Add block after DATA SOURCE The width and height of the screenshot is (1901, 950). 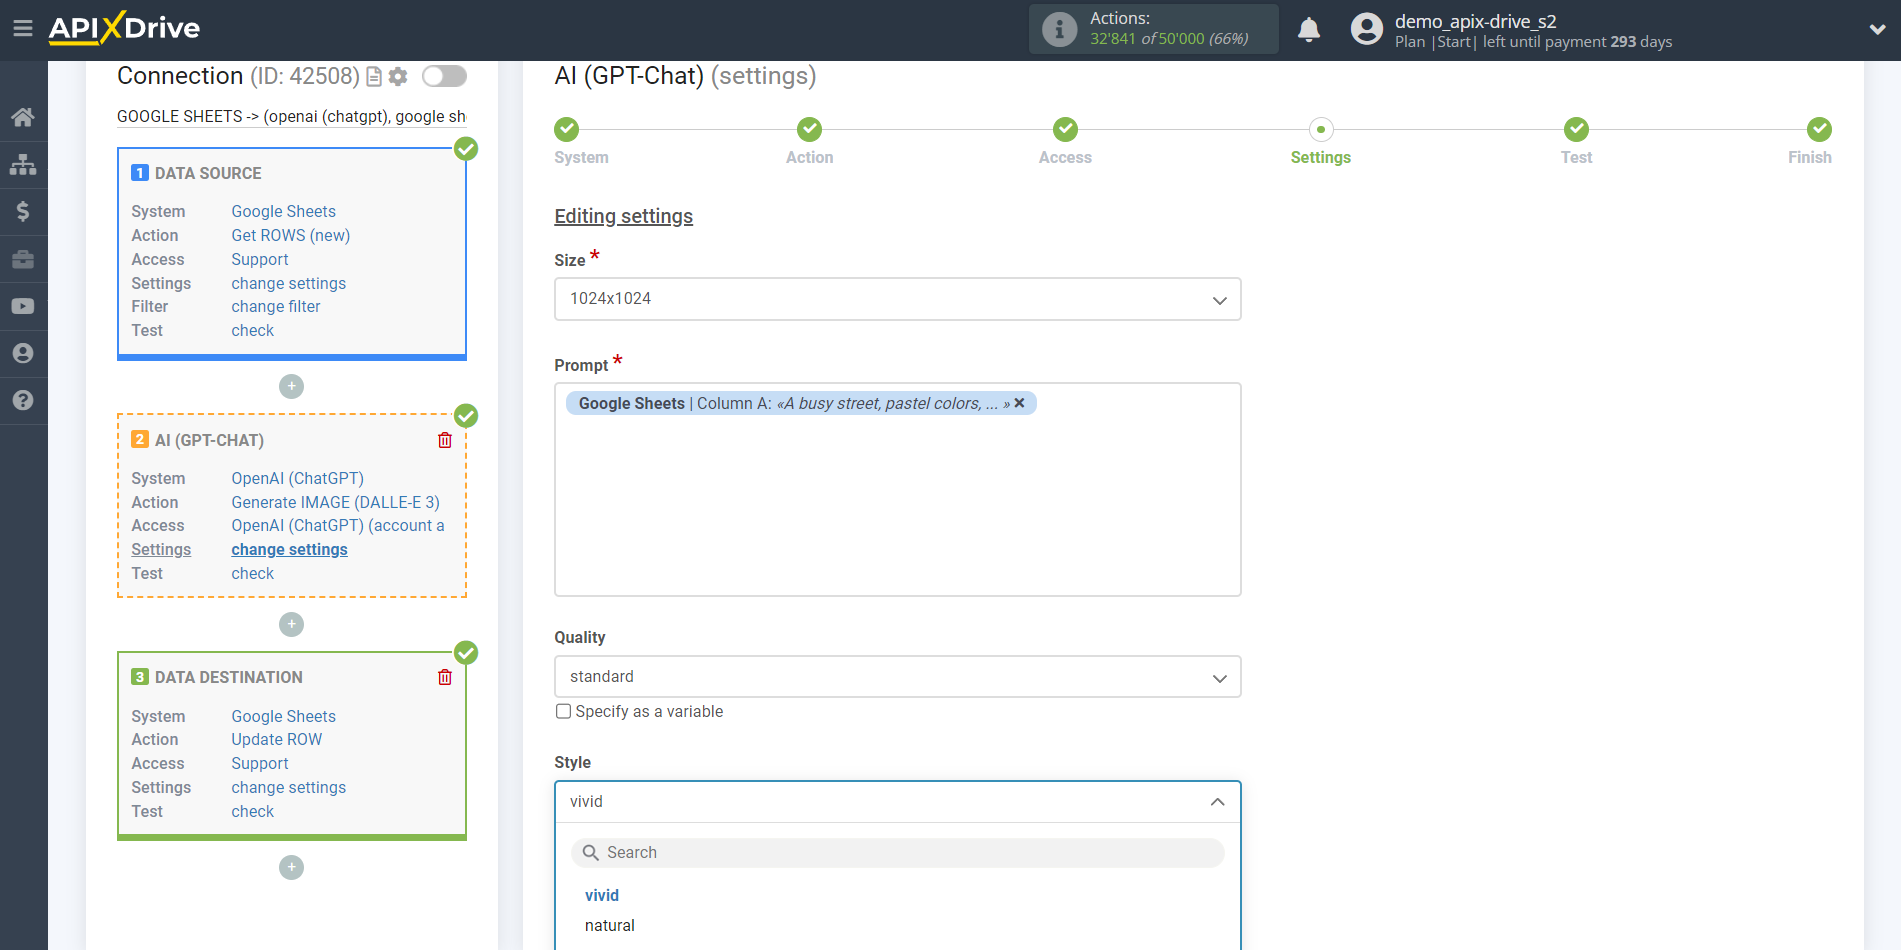[x=291, y=386]
